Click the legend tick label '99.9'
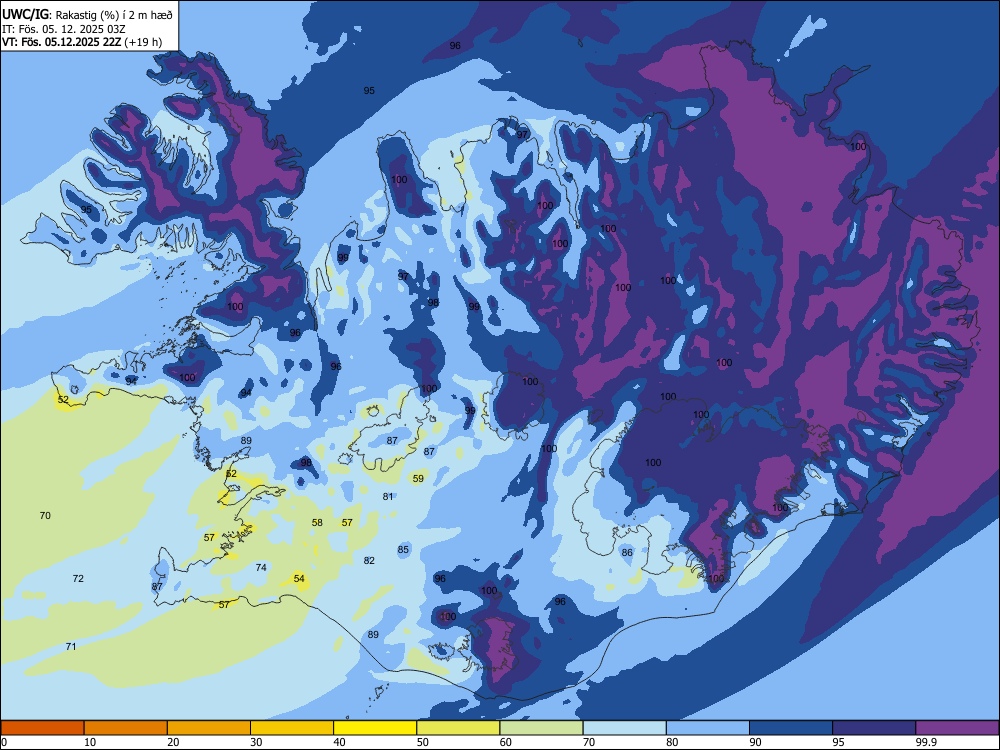This screenshot has height=750, width=1000. coord(925,742)
